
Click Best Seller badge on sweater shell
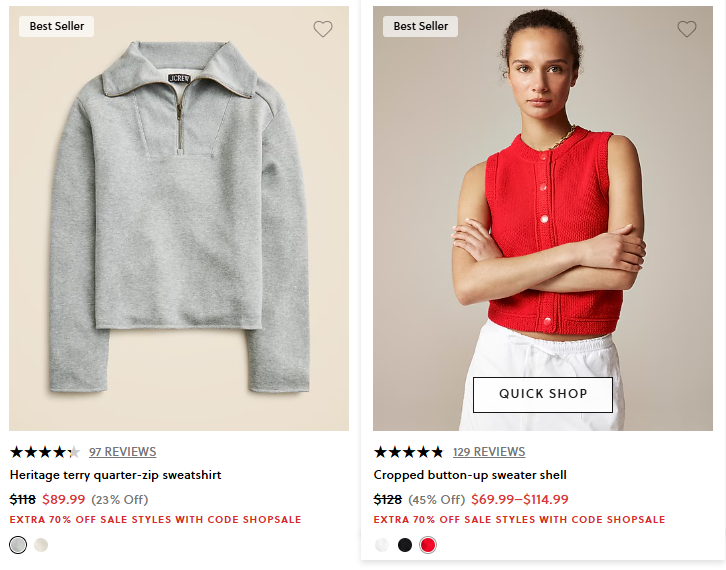[x=421, y=26]
